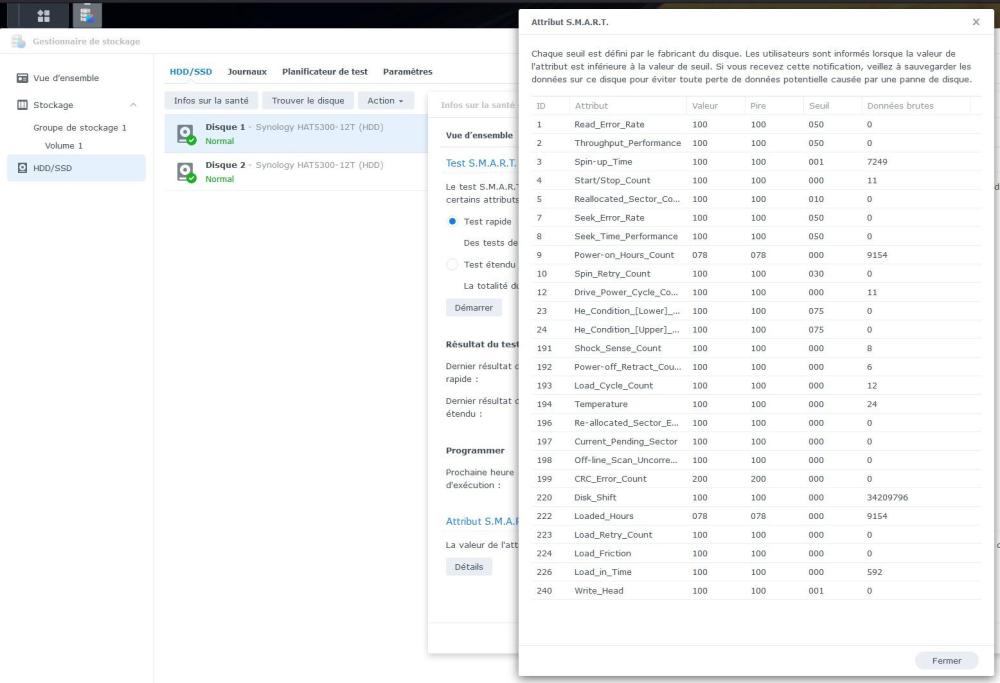Viewport: 1000px width, 683px height.
Task: Select the Disque 1 drive icon
Action: click(185, 134)
